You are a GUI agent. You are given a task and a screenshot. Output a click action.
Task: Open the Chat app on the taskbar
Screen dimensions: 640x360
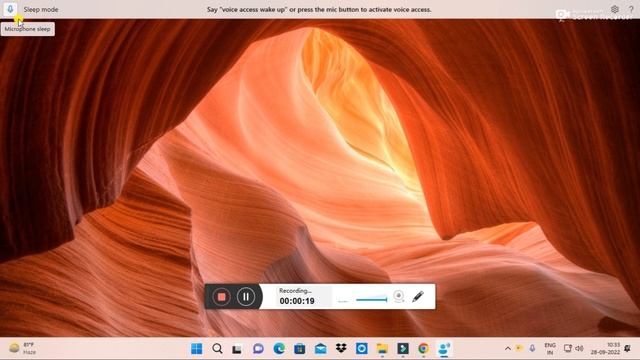pyautogui.click(x=258, y=349)
